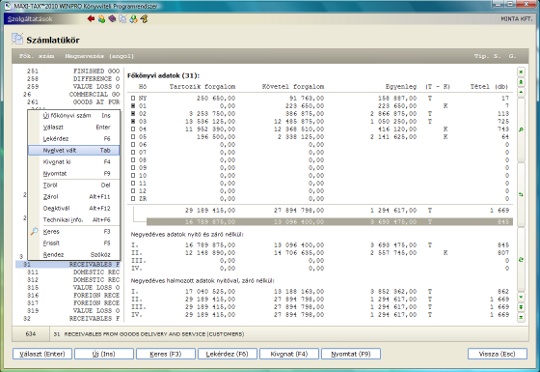Viewport: 540px width, 372px height.
Task: Click the single down arrow side button
Action: point(521,297)
